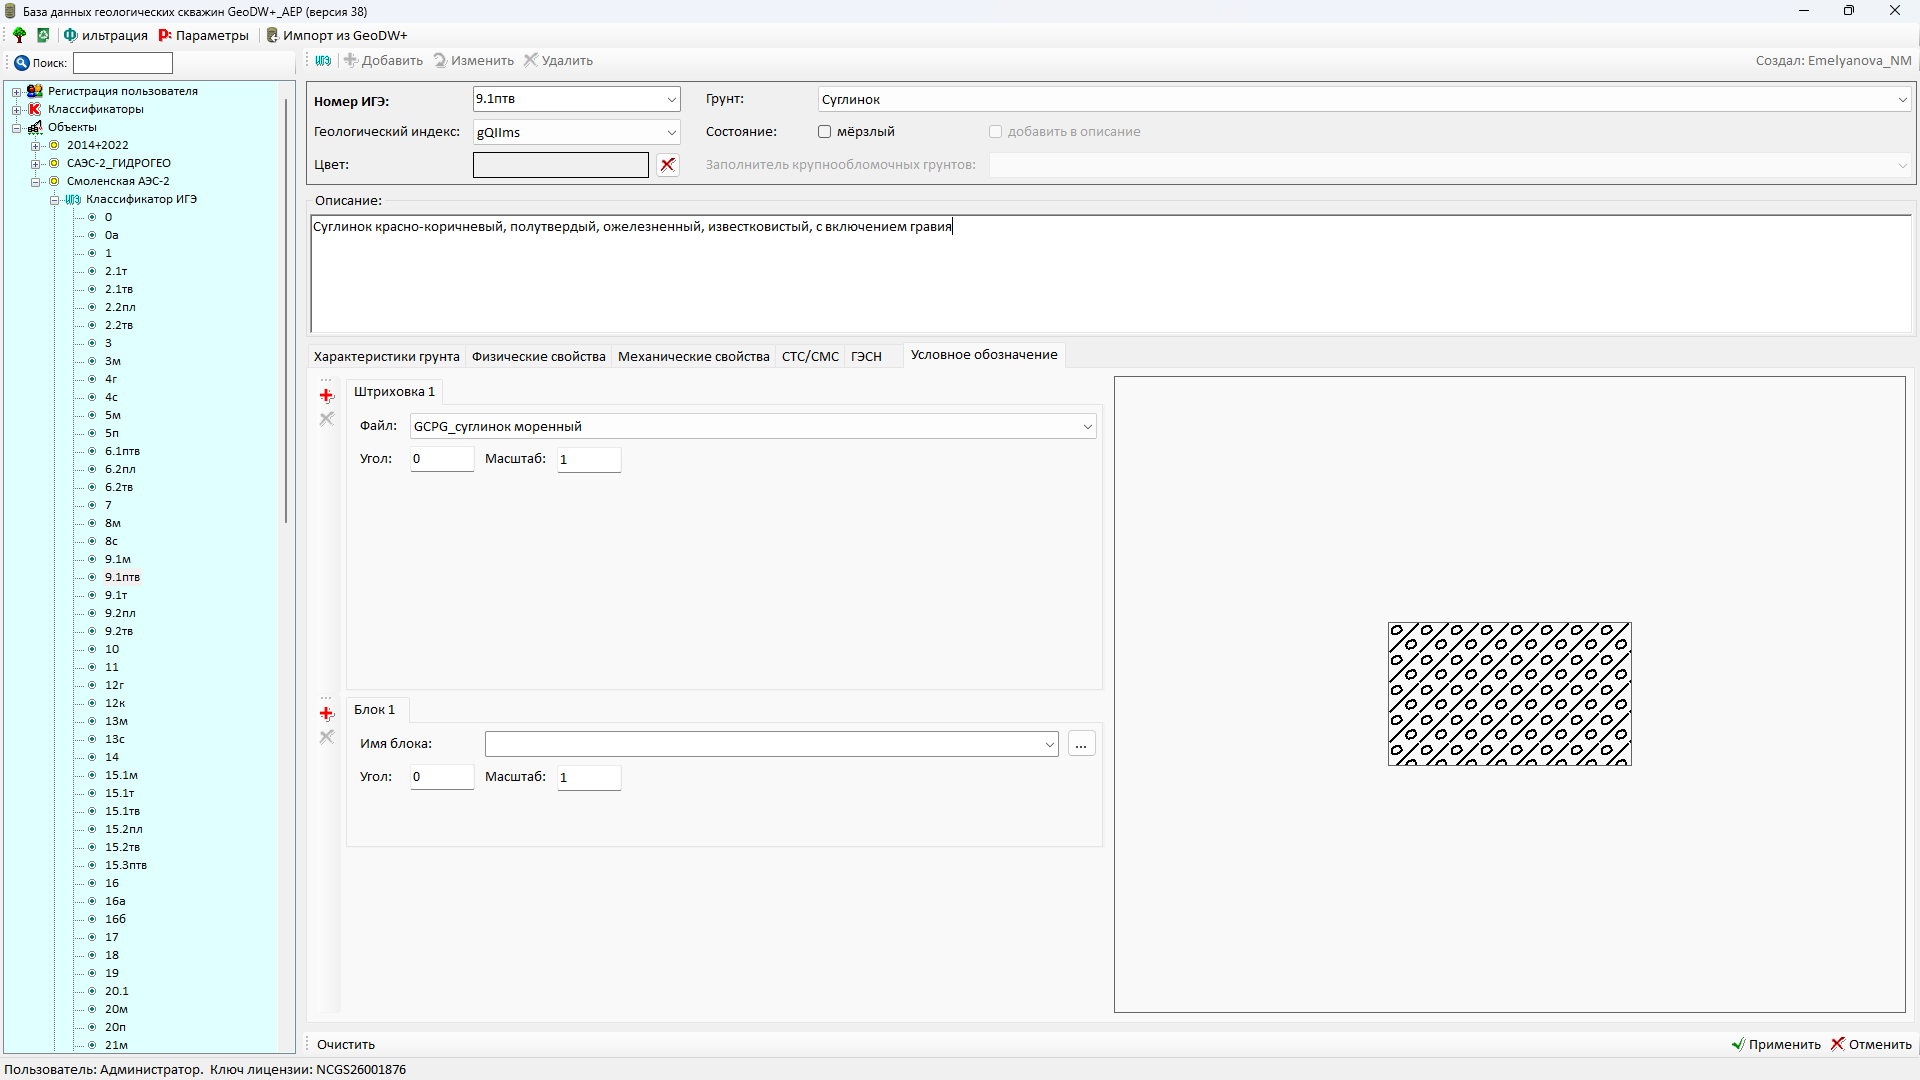Click the green refresh icon in toolbar
The image size is (1920, 1080).
(x=43, y=35)
